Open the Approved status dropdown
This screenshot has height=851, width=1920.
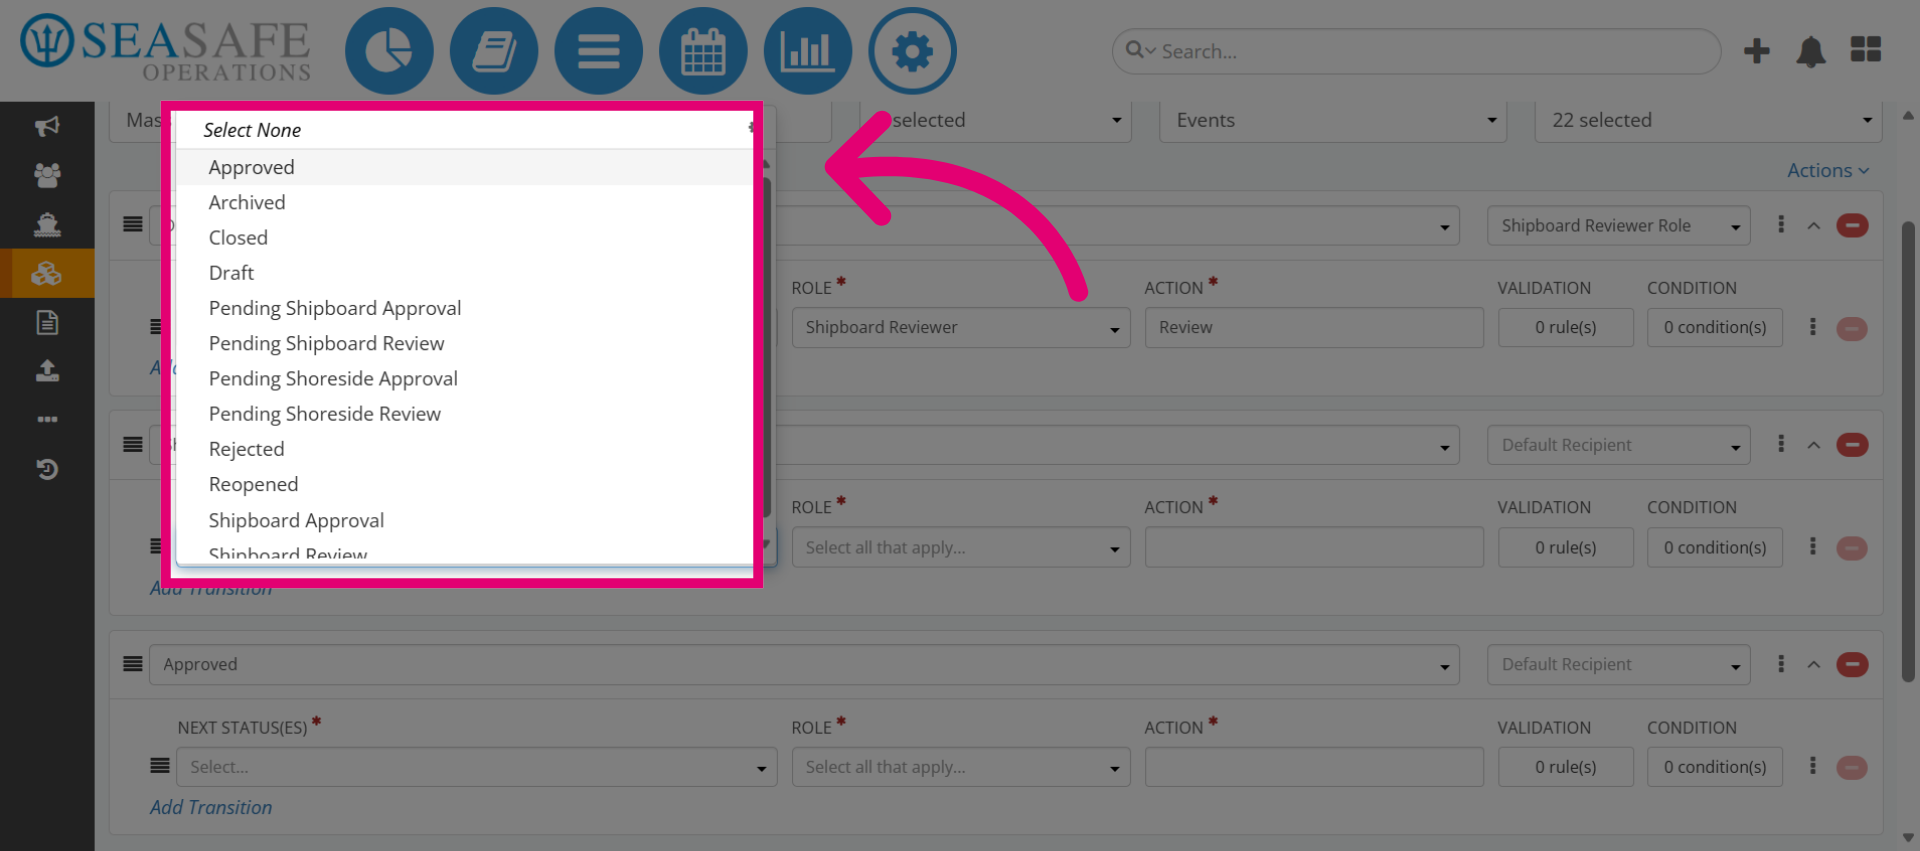pos(804,665)
